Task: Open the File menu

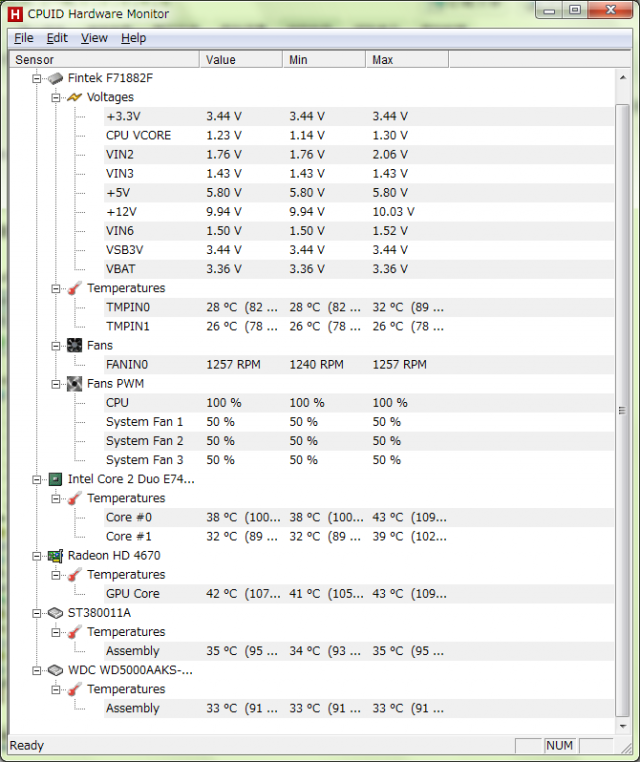Action: (x=24, y=38)
